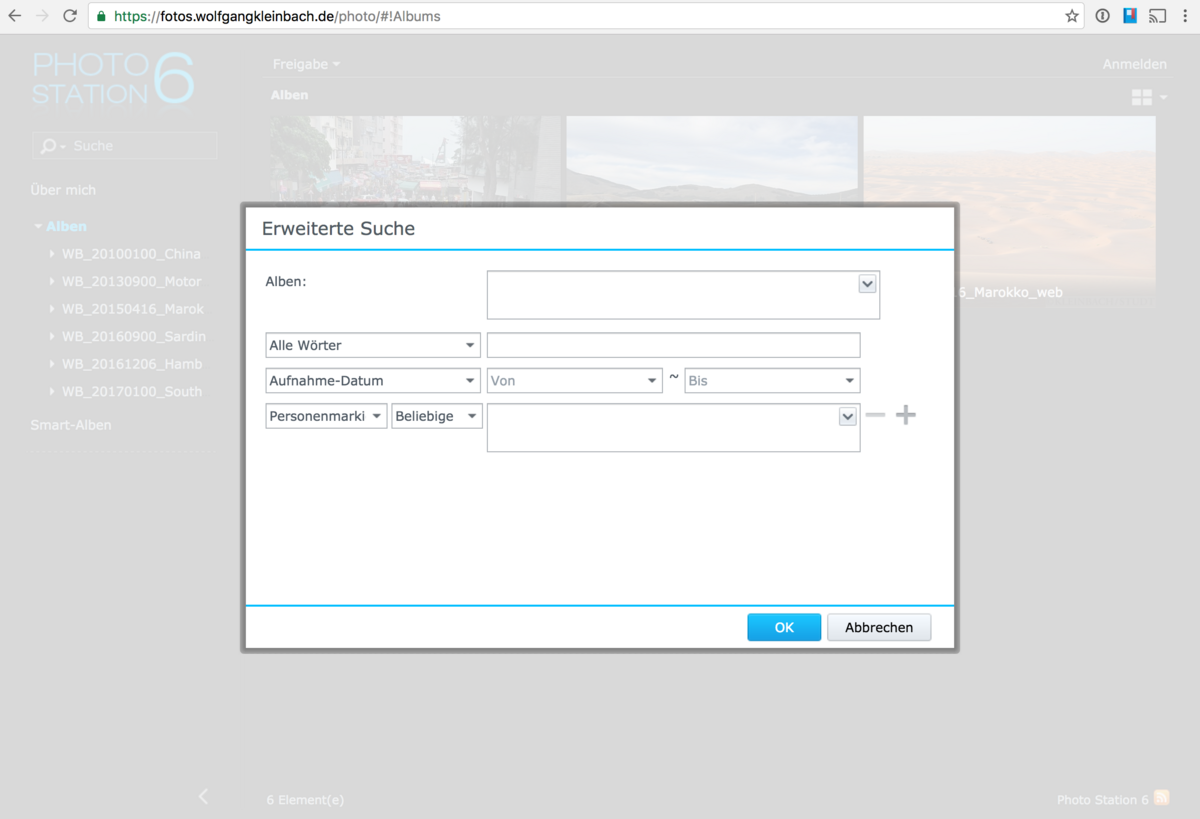Expand the 'Aufnahme-Datum' dropdown

(372, 381)
